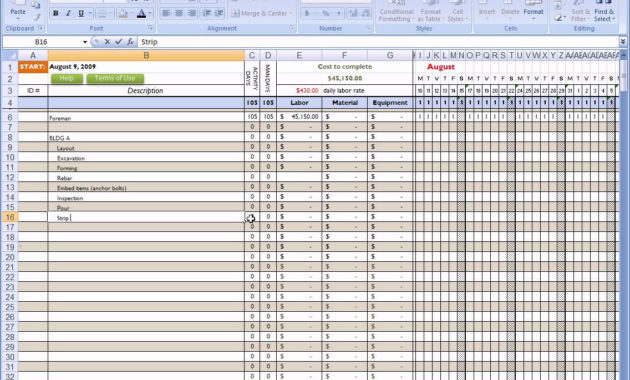Select the Foreman cell
The width and height of the screenshot is (630, 380).
[146, 117]
